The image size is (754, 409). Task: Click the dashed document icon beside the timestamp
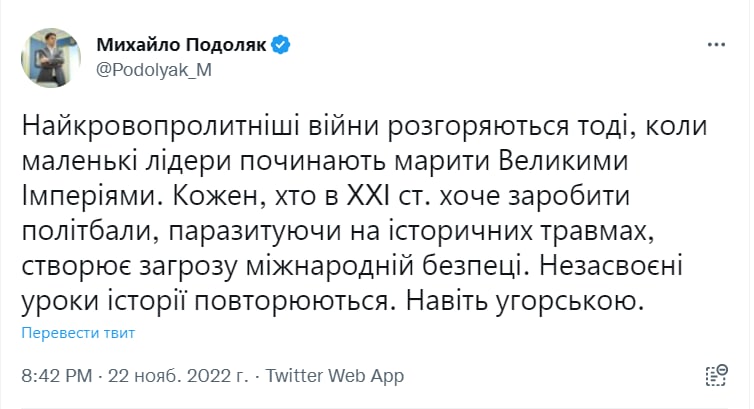coord(716,375)
